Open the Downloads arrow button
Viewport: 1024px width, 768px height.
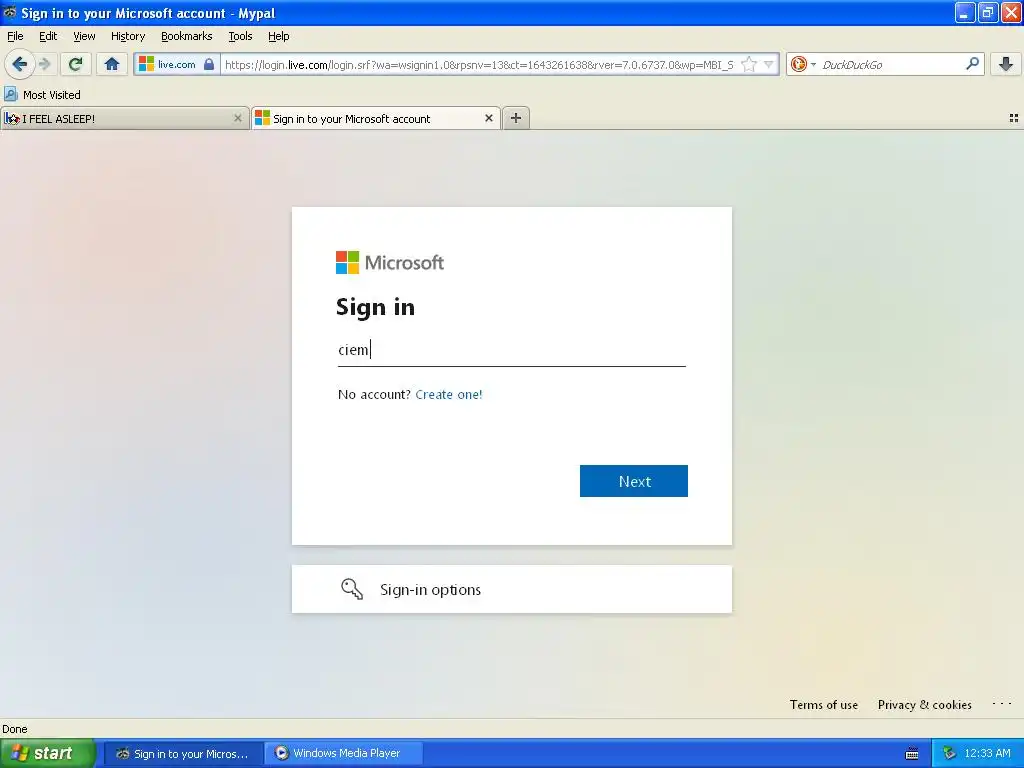[1006, 64]
